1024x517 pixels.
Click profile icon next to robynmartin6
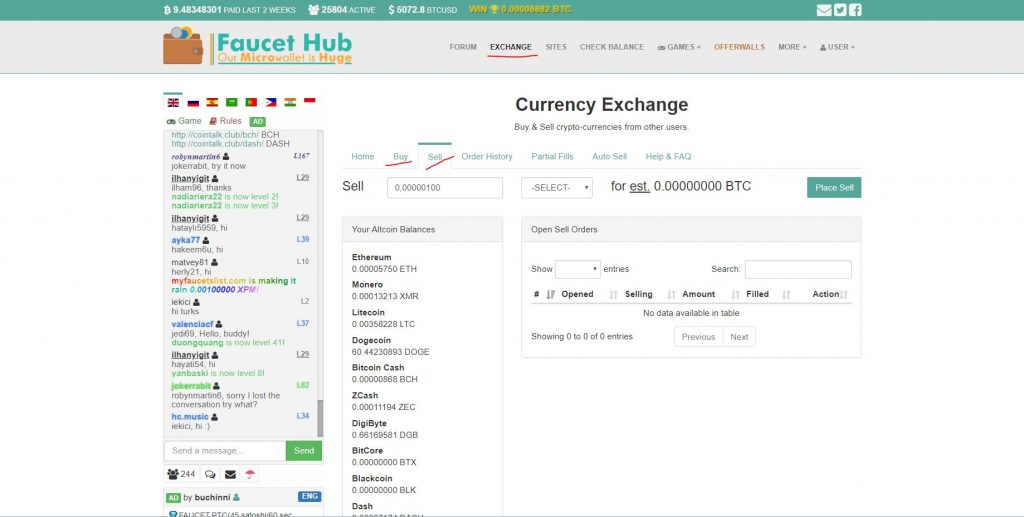(226, 157)
